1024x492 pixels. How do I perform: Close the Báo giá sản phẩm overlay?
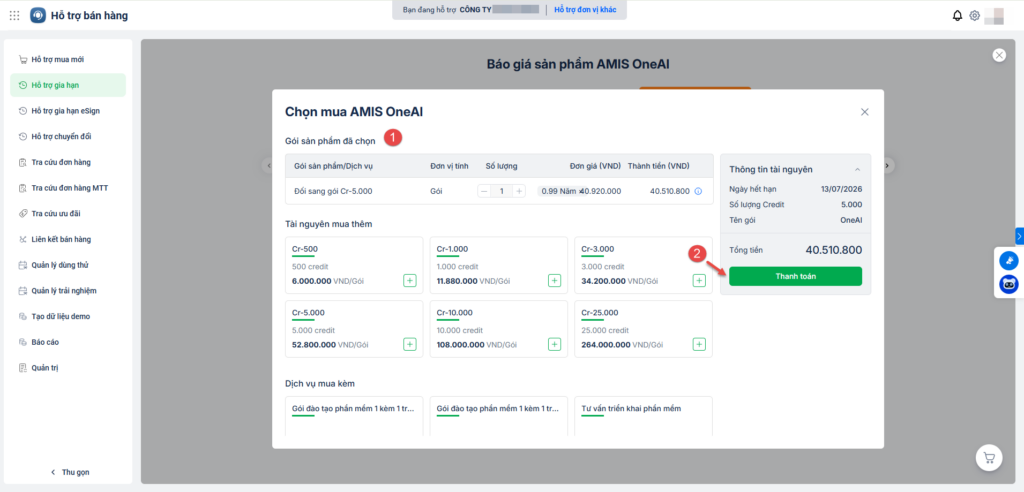pyautogui.click(x=999, y=56)
